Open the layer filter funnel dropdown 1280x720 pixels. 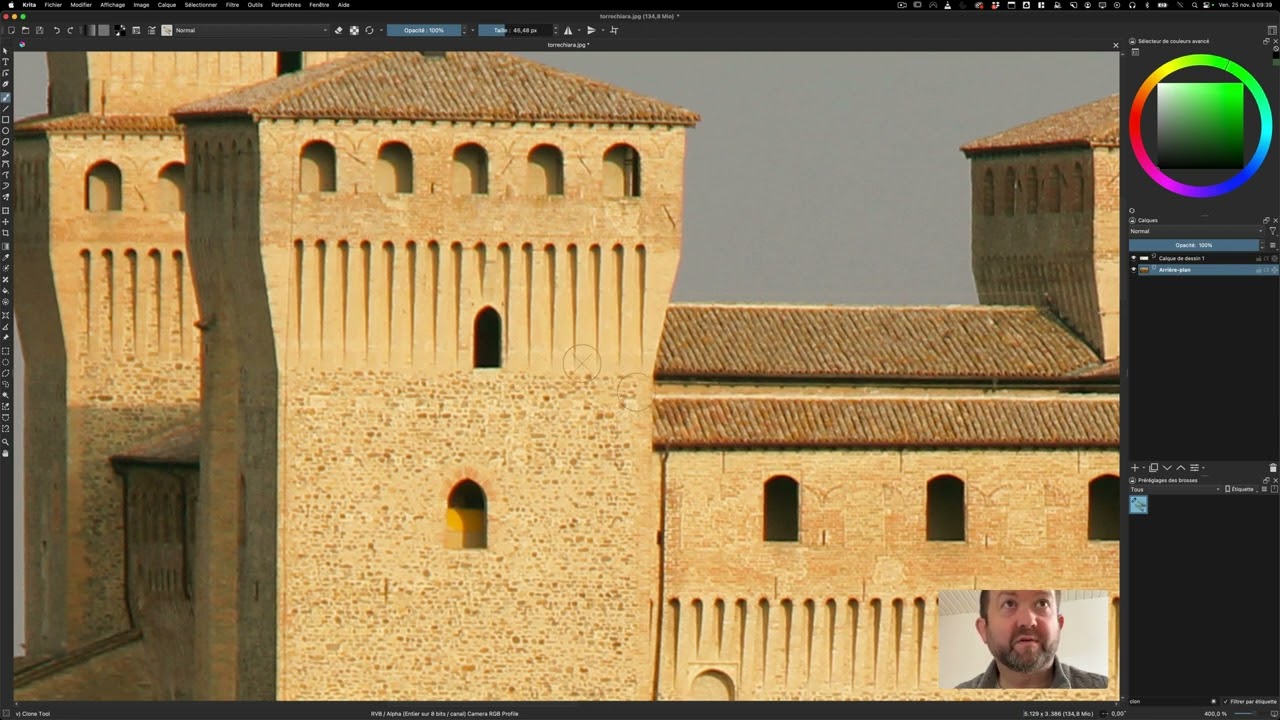[1272, 231]
